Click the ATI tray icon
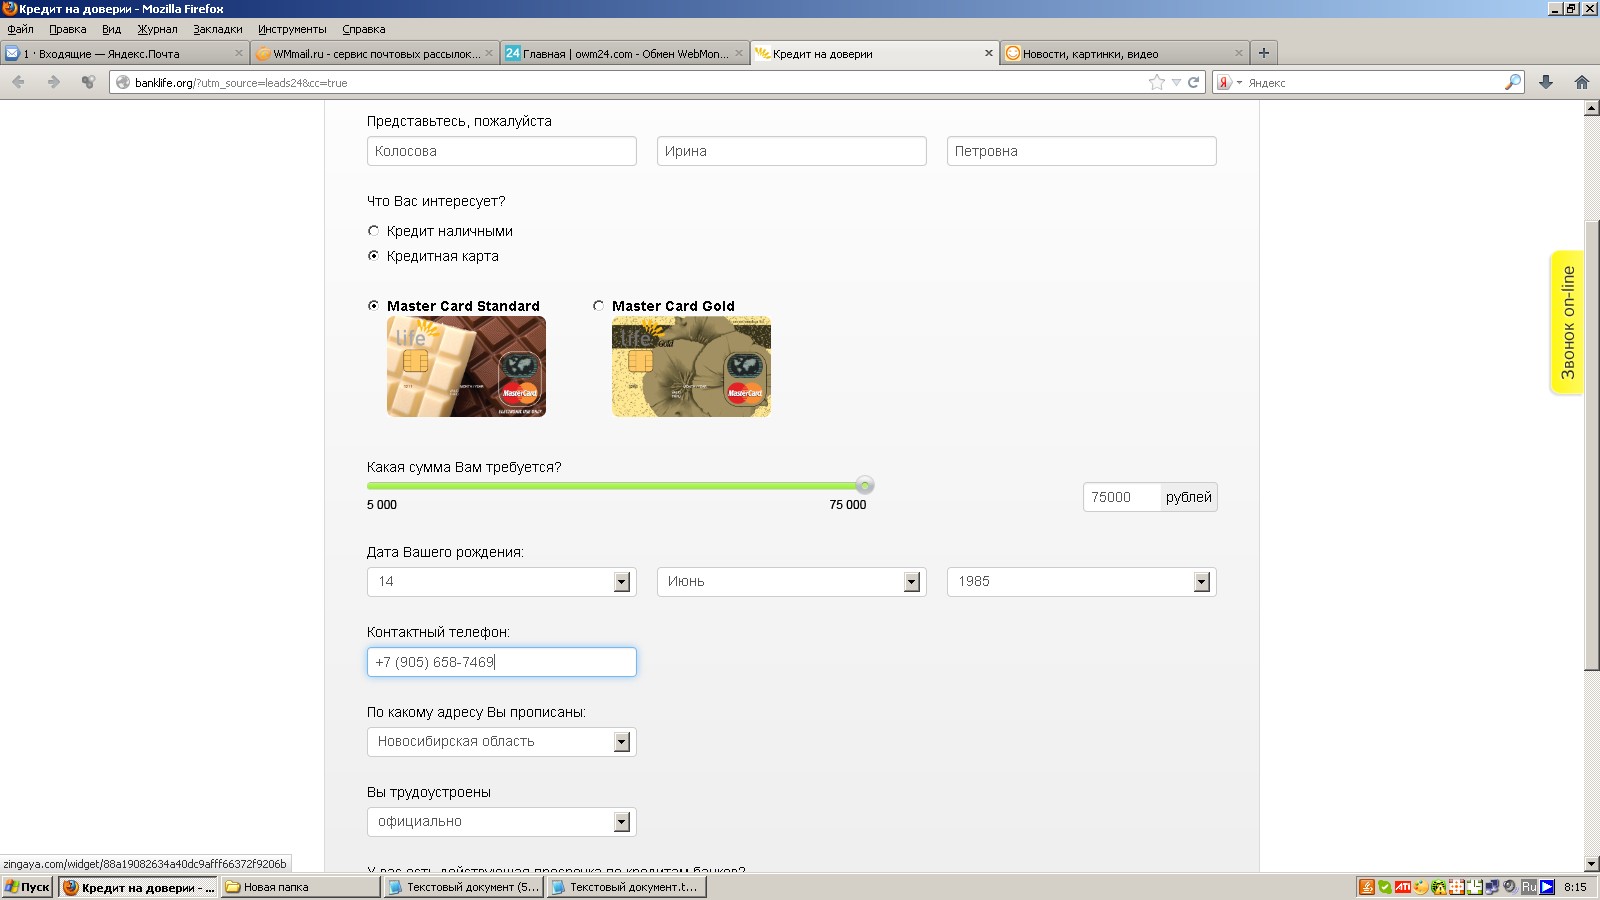1600x900 pixels. click(1403, 887)
